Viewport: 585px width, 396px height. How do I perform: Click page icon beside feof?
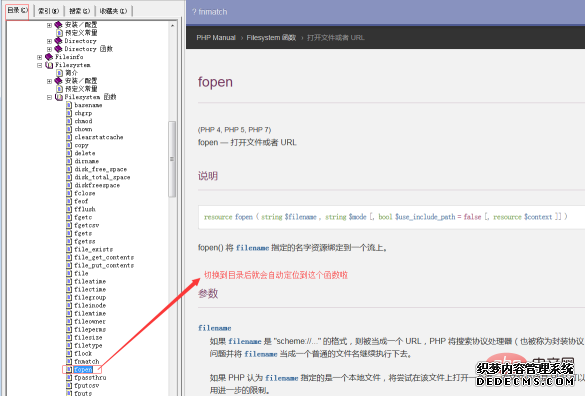[69, 201]
